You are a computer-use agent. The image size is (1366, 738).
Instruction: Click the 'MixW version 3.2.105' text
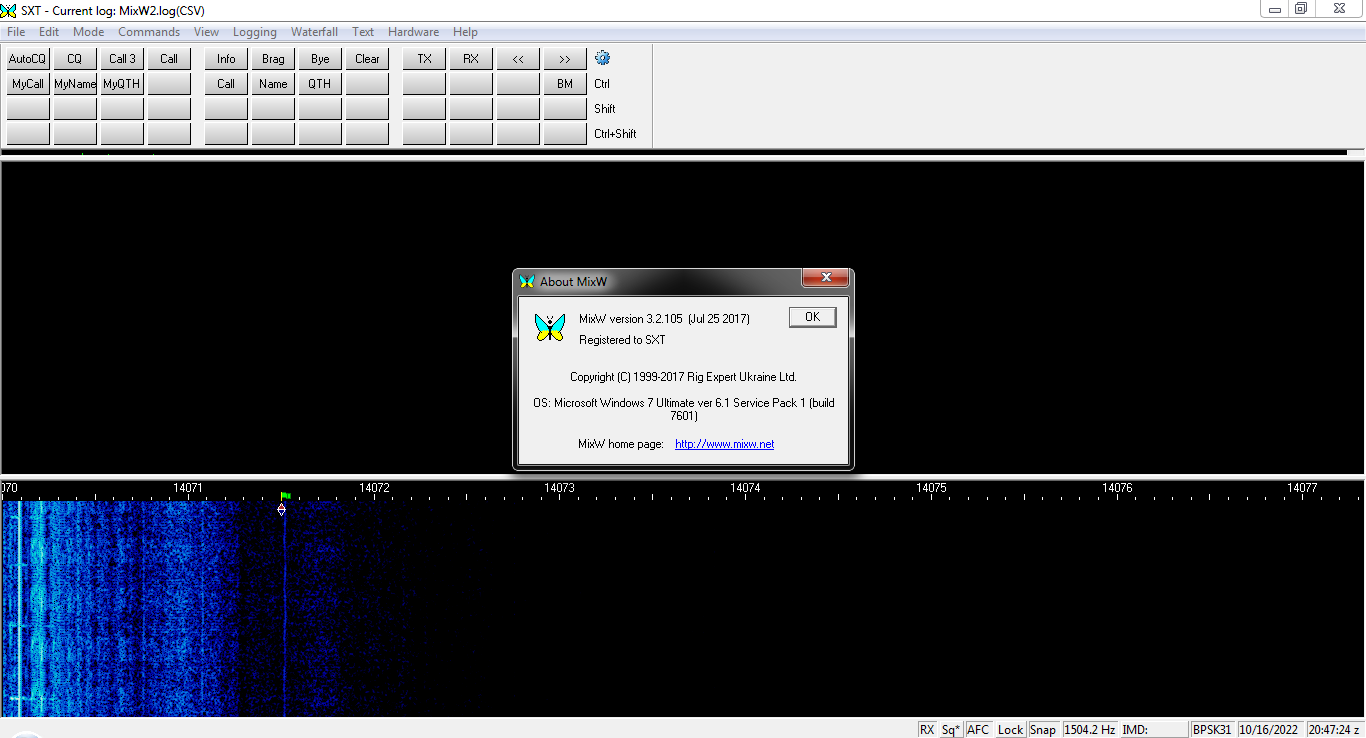(631, 319)
